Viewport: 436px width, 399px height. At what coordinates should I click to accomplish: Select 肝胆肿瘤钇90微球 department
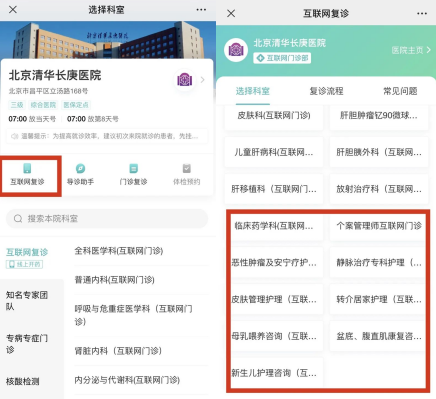point(379,116)
